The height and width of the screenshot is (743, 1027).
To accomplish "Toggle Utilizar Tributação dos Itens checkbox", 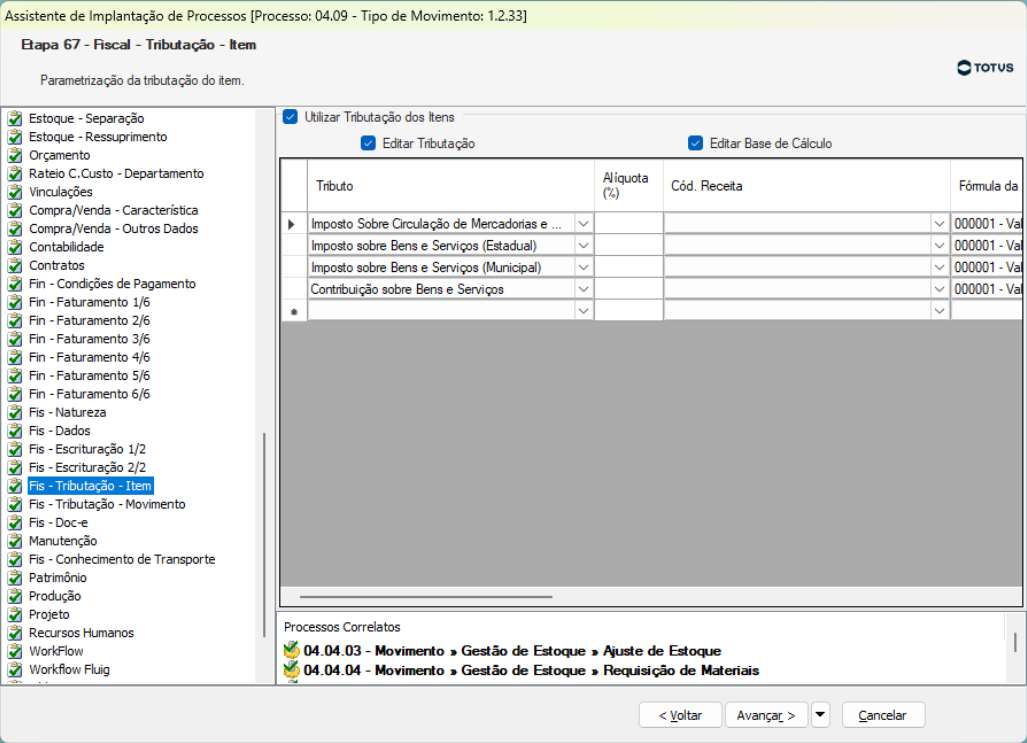I will 290,117.
